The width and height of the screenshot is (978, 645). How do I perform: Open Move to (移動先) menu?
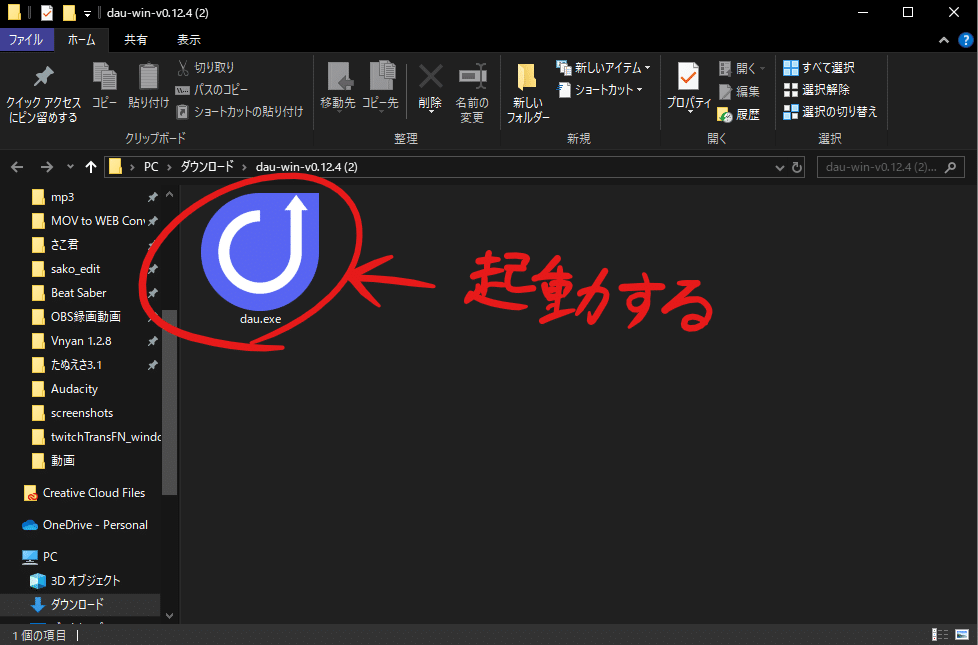pos(338,87)
